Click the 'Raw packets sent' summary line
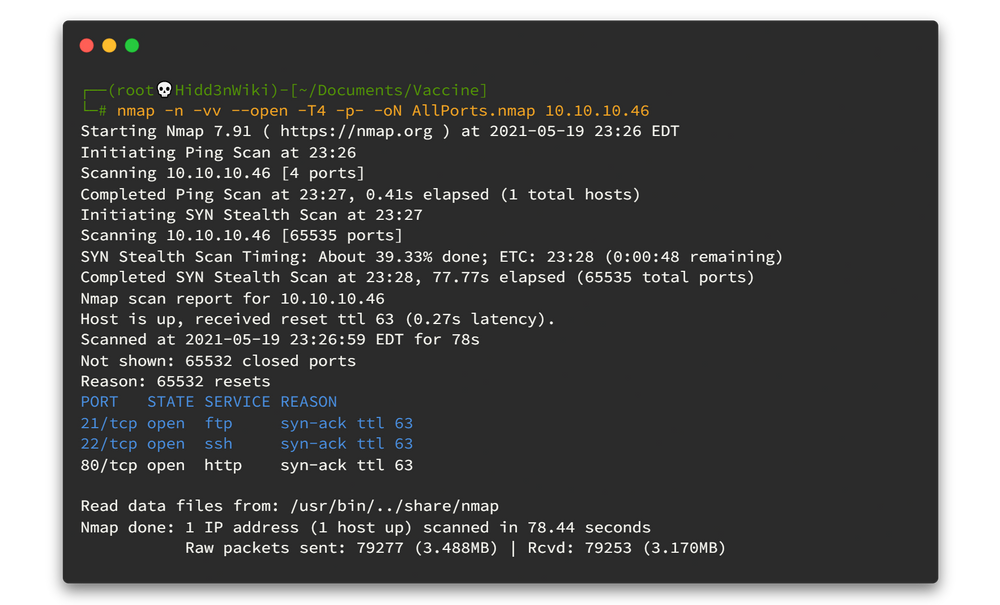This screenshot has height=605, width=1000. pos(455,548)
